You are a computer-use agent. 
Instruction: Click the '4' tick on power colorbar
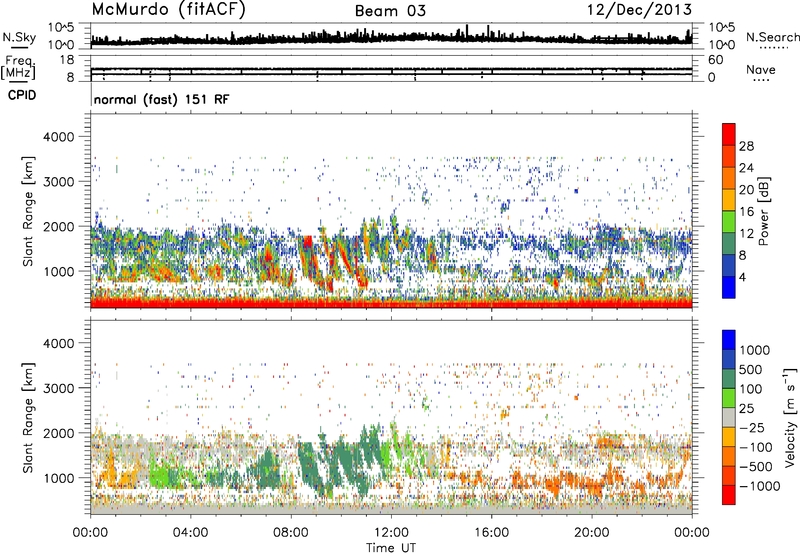[742, 277]
